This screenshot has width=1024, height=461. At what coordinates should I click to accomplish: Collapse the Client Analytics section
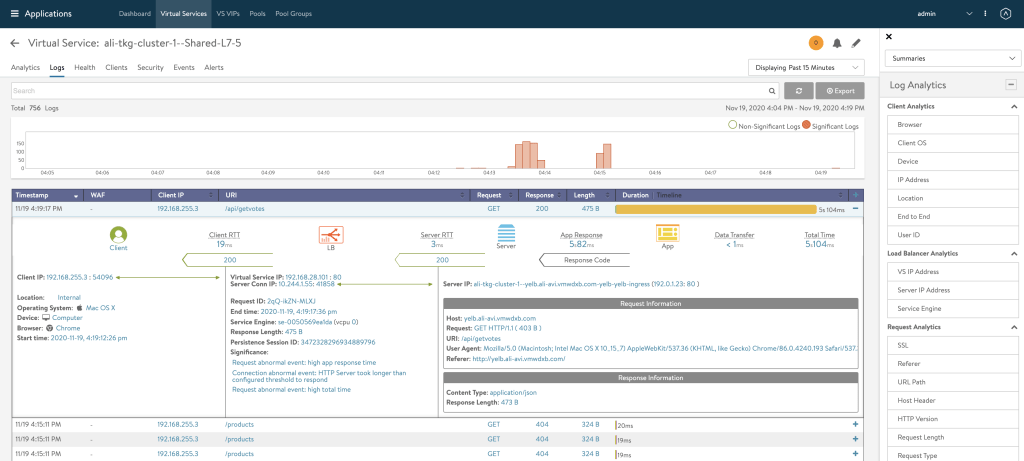tap(1013, 106)
